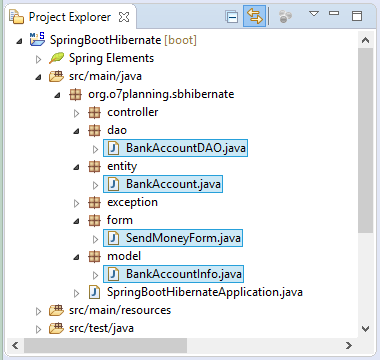Collapse the src/main/java source folder
The height and width of the screenshot is (360, 380).
(38, 77)
